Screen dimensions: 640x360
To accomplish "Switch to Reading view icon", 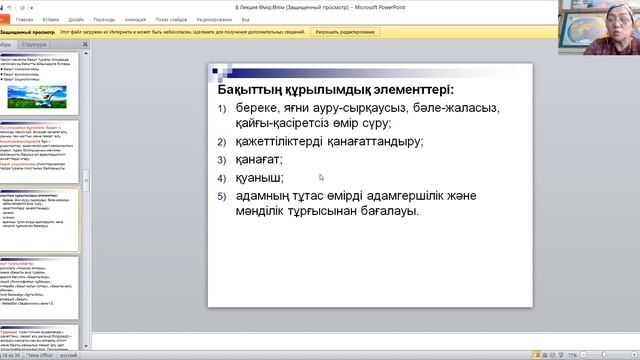I will pyautogui.click(x=553, y=356).
